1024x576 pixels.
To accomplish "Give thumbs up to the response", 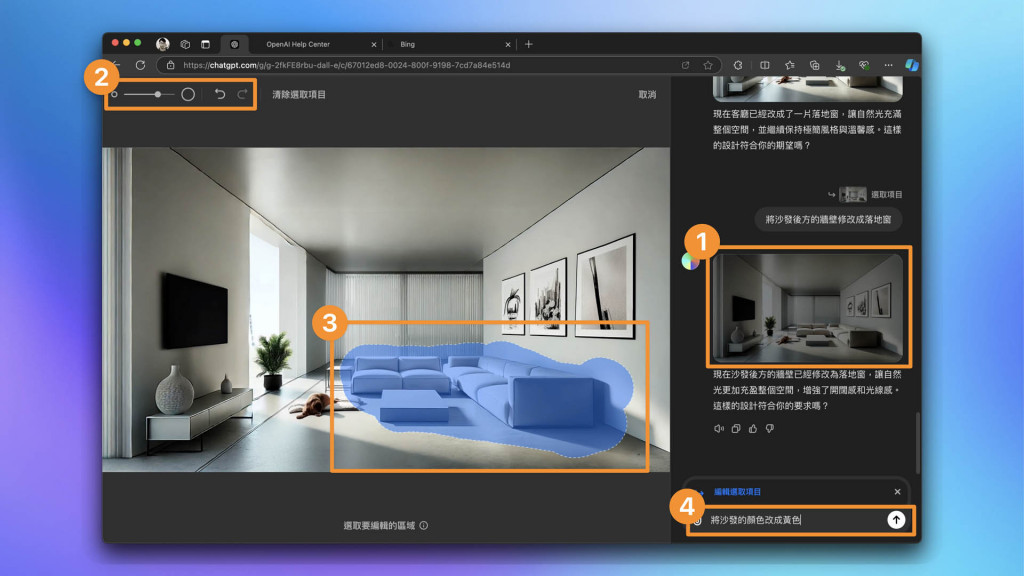I will [x=753, y=428].
